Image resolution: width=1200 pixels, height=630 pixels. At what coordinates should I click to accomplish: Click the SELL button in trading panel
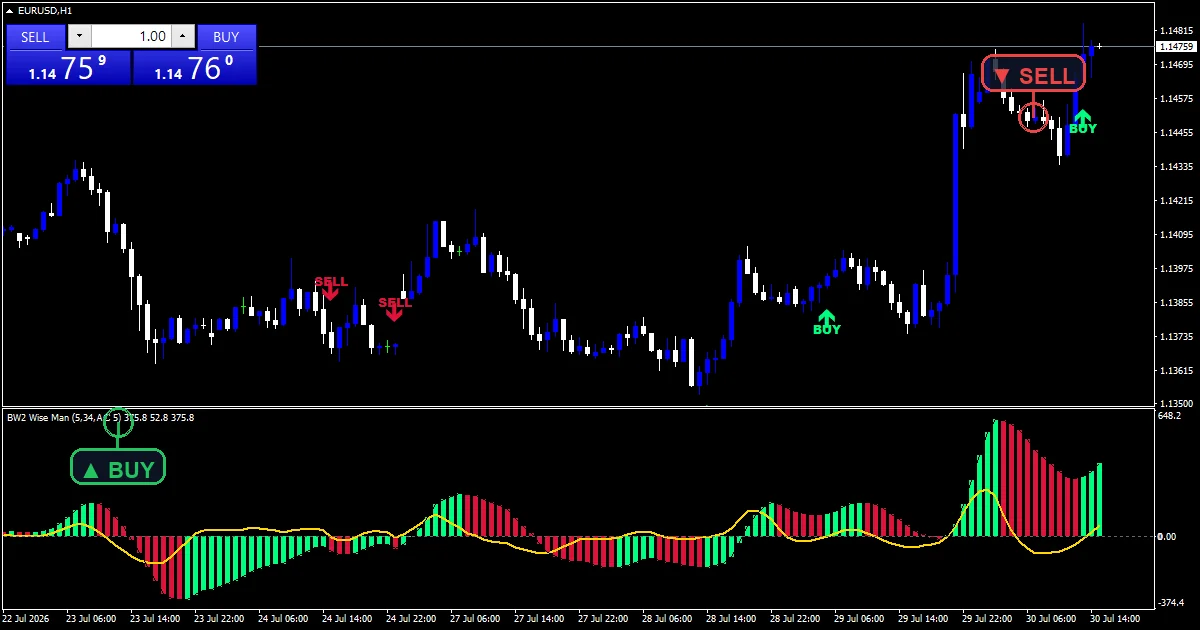(x=35, y=37)
